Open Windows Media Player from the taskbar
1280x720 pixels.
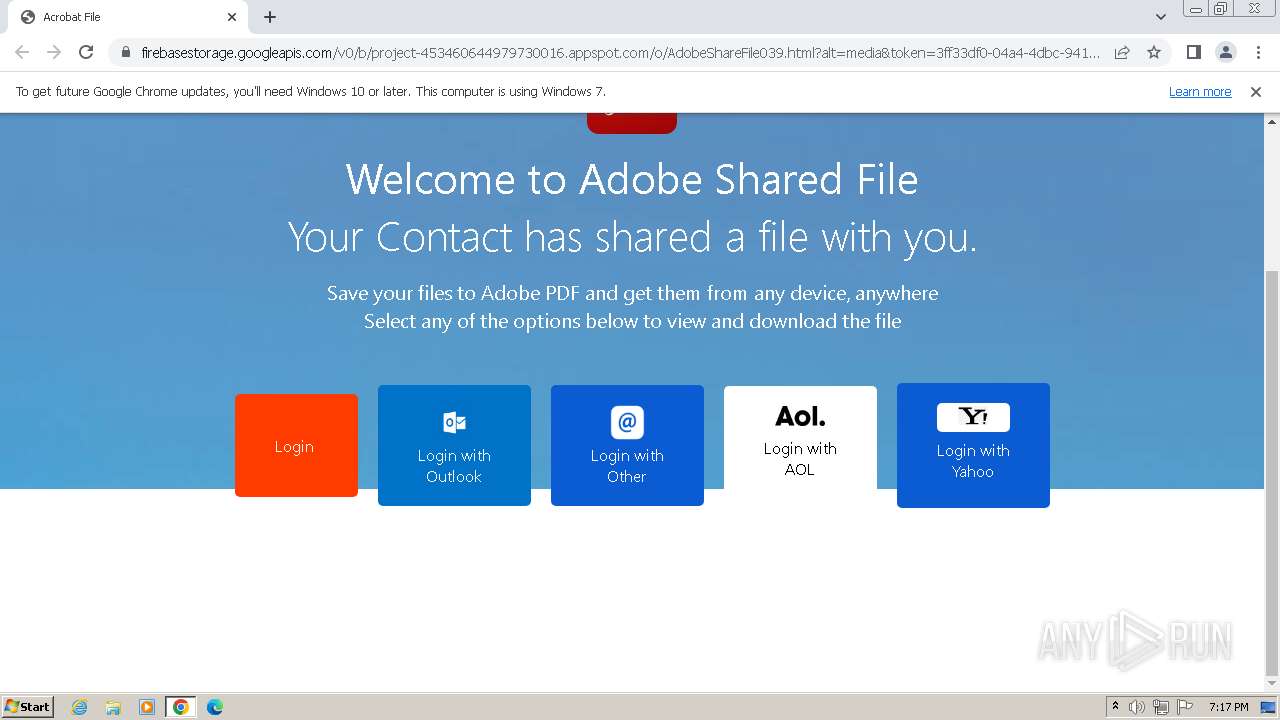(147, 707)
